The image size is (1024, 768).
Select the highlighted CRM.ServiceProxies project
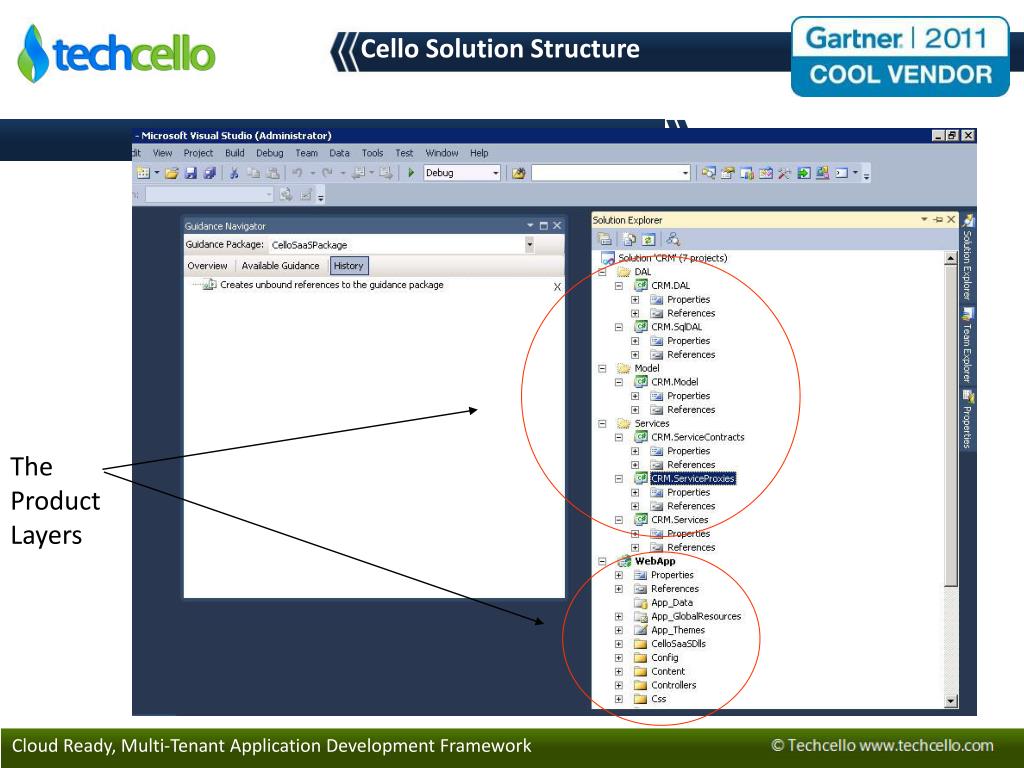click(693, 478)
